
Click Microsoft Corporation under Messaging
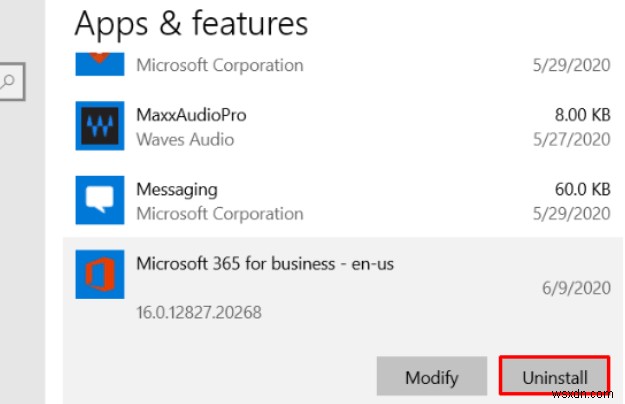point(219,214)
